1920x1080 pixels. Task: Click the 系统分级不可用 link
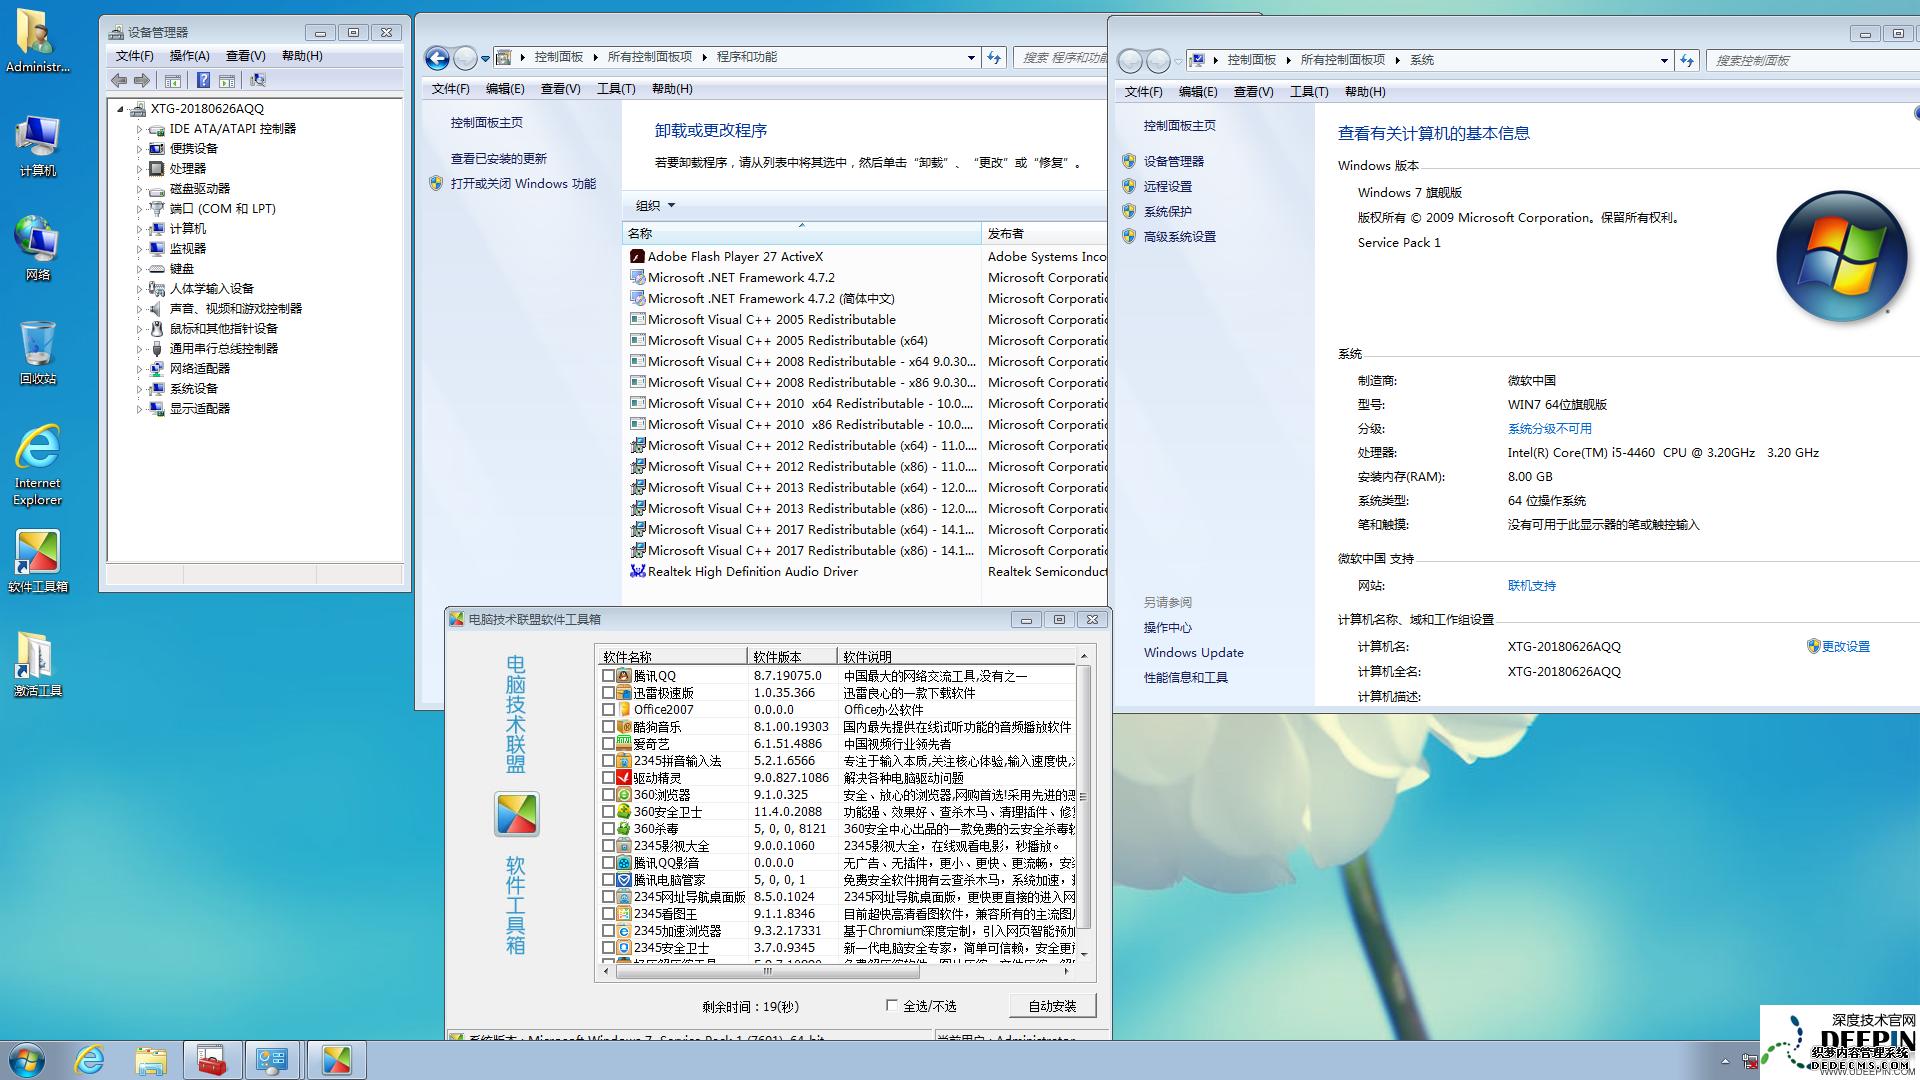tap(1549, 429)
